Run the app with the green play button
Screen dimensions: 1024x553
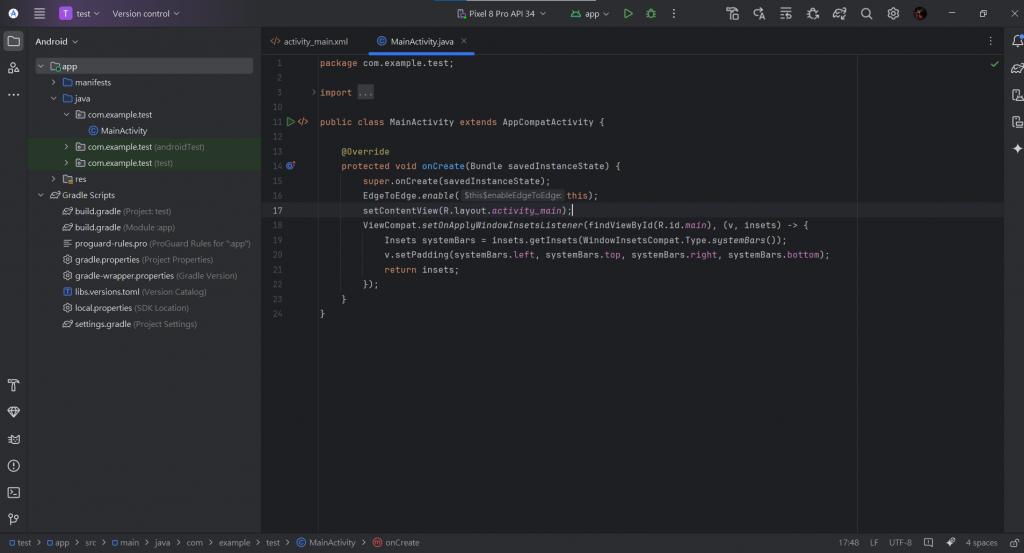(628, 14)
